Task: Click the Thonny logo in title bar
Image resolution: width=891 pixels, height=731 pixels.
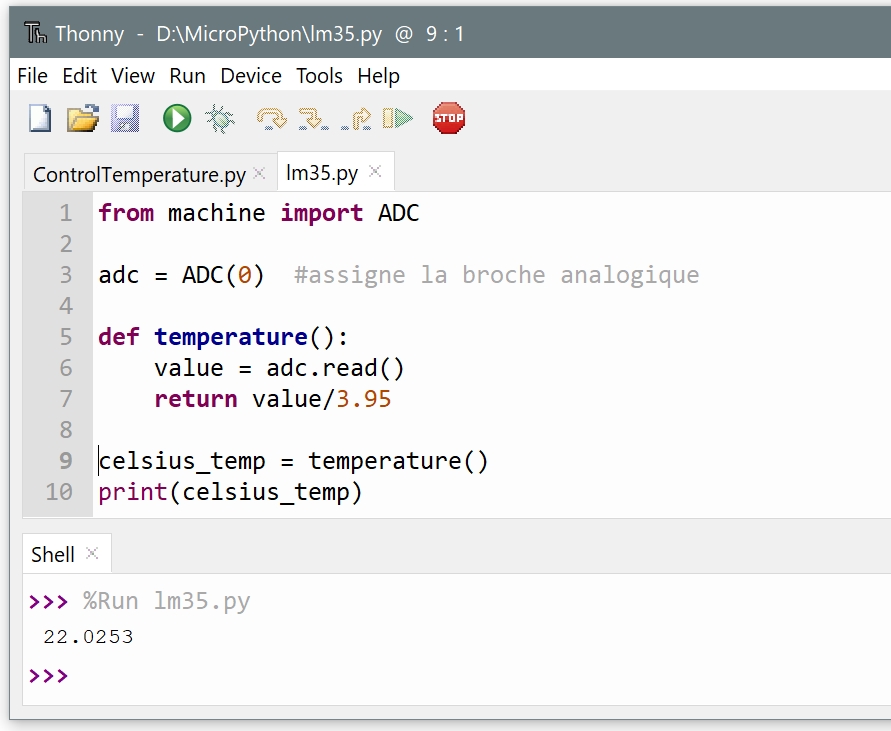Action: click(x=35, y=33)
